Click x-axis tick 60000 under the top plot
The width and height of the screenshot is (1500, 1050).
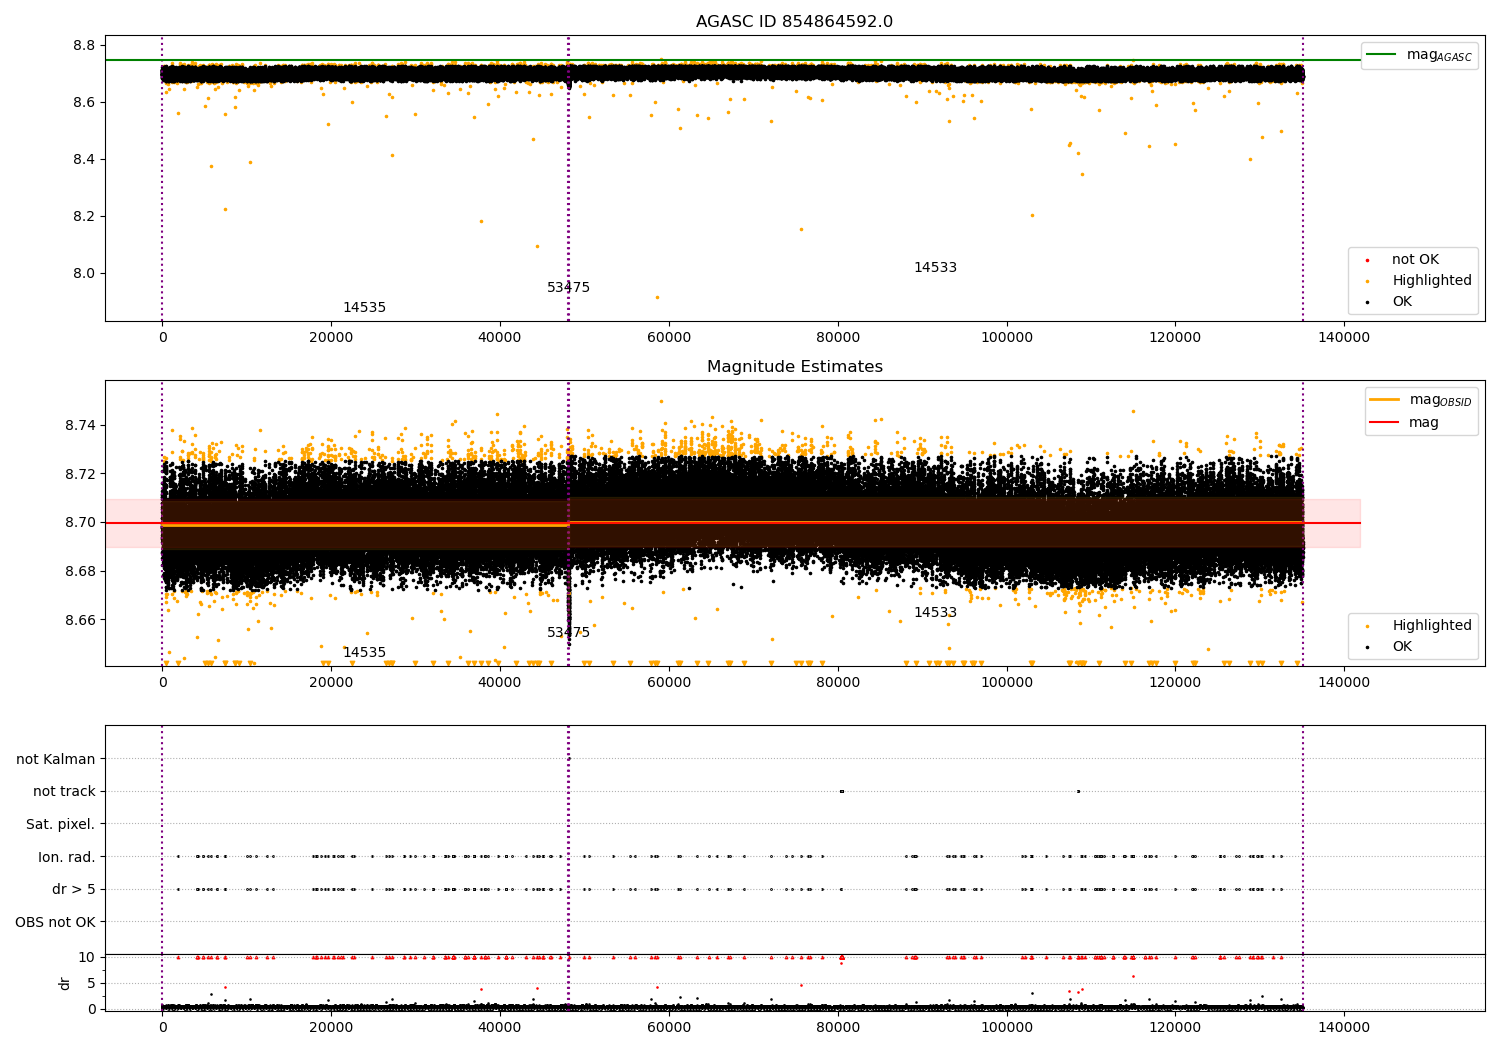pyautogui.click(x=669, y=338)
